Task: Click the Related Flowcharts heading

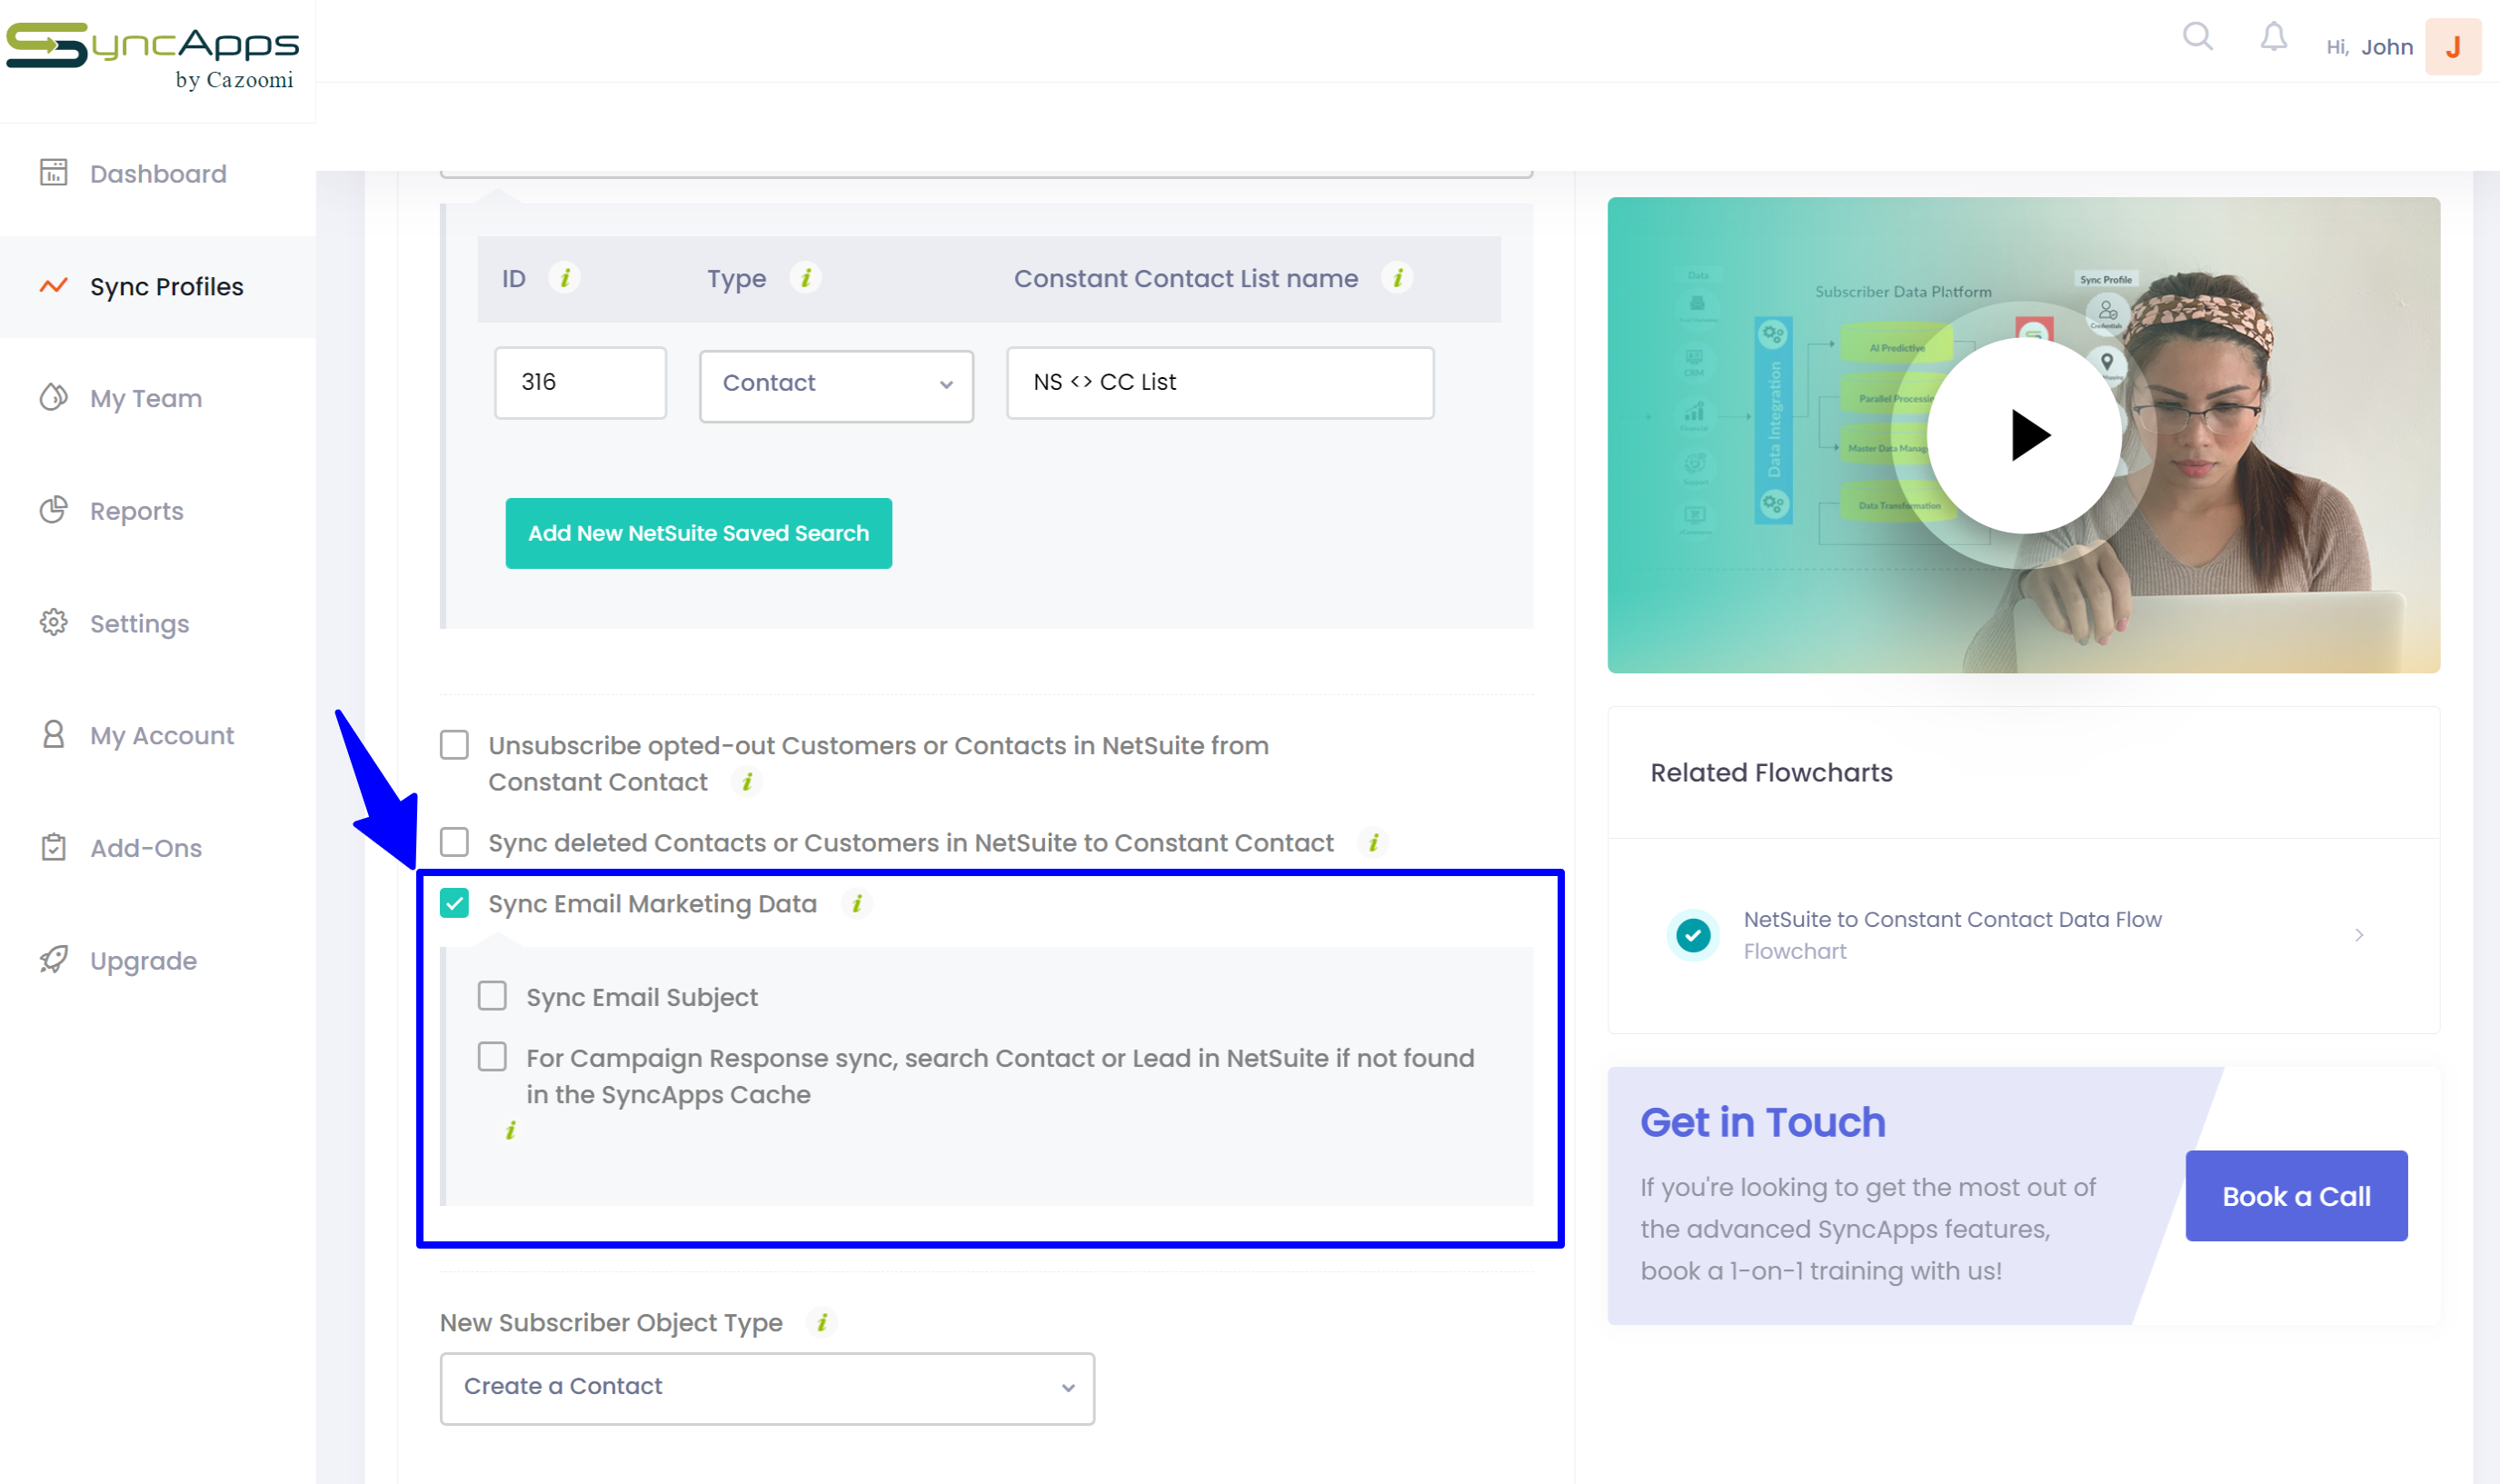Action: (1771, 772)
